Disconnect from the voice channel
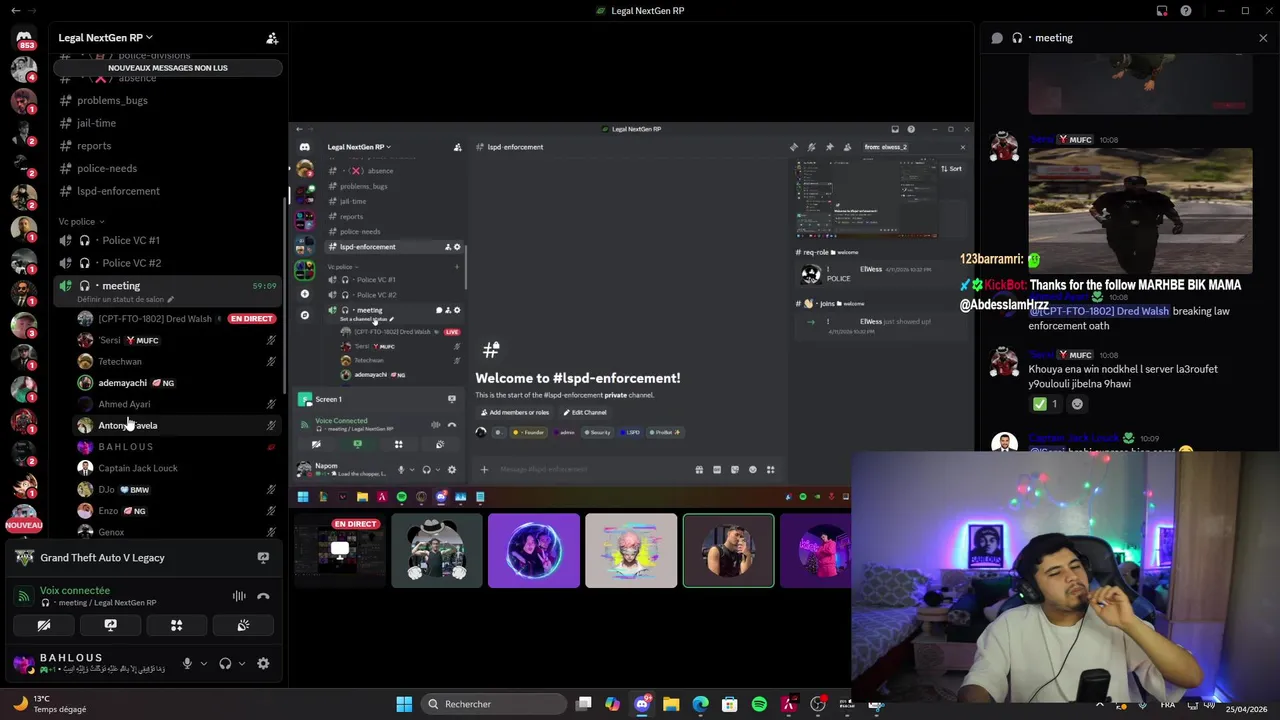Screen dimensions: 1280x720 263,596
